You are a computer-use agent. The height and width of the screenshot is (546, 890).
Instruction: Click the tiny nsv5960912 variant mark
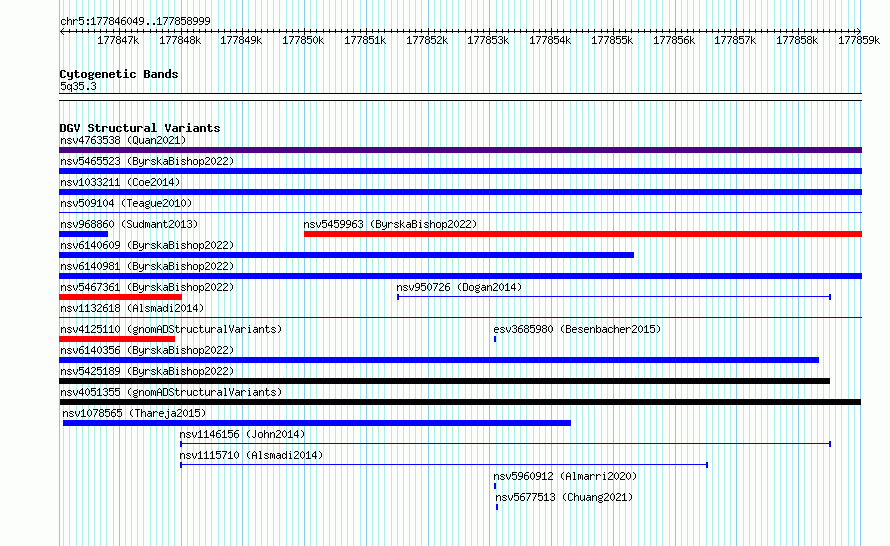[x=495, y=486]
